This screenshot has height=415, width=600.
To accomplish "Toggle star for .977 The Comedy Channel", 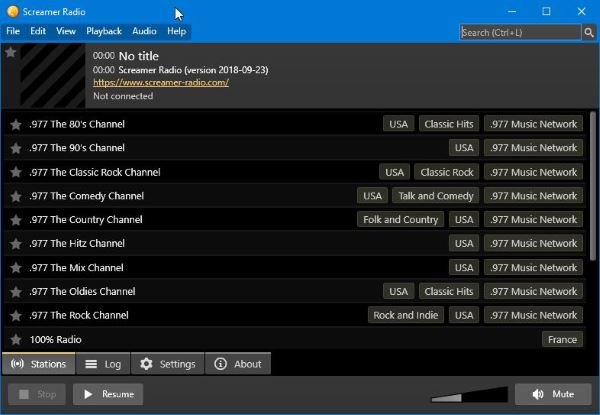I will click(x=16, y=196).
